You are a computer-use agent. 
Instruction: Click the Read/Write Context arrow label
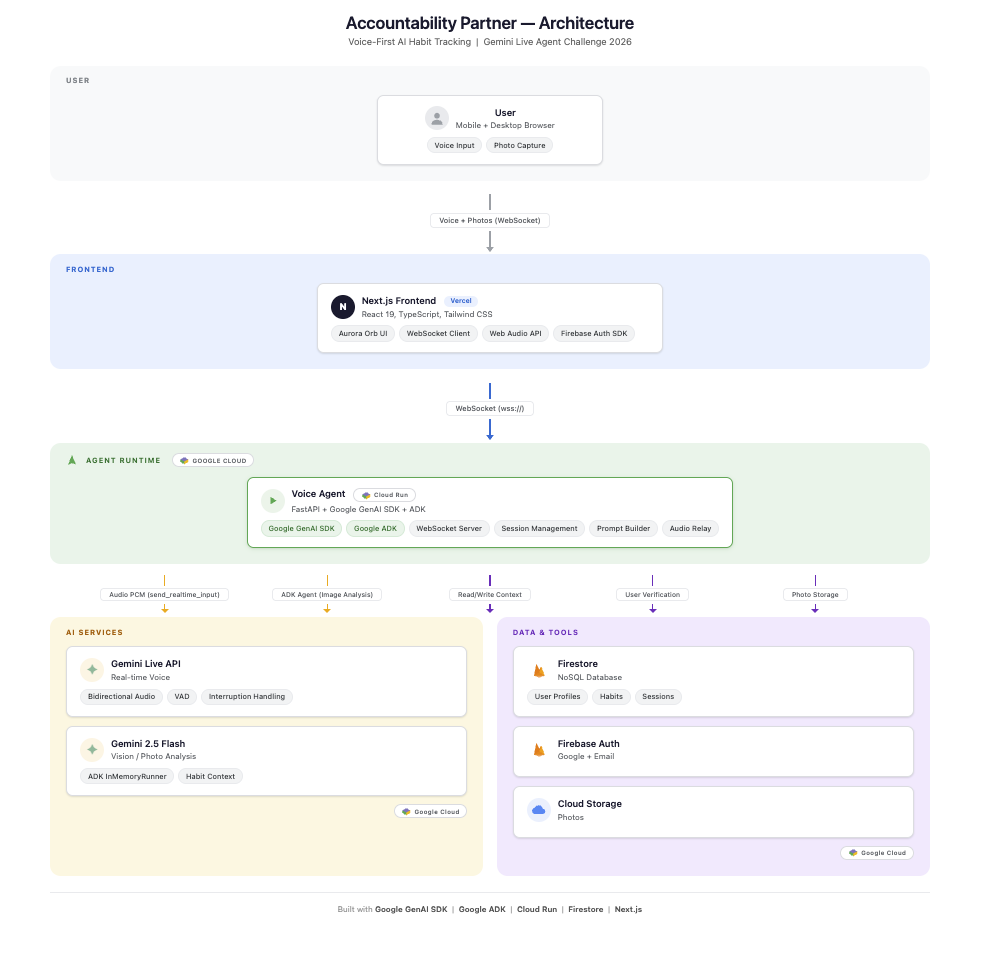click(x=490, y=594)
